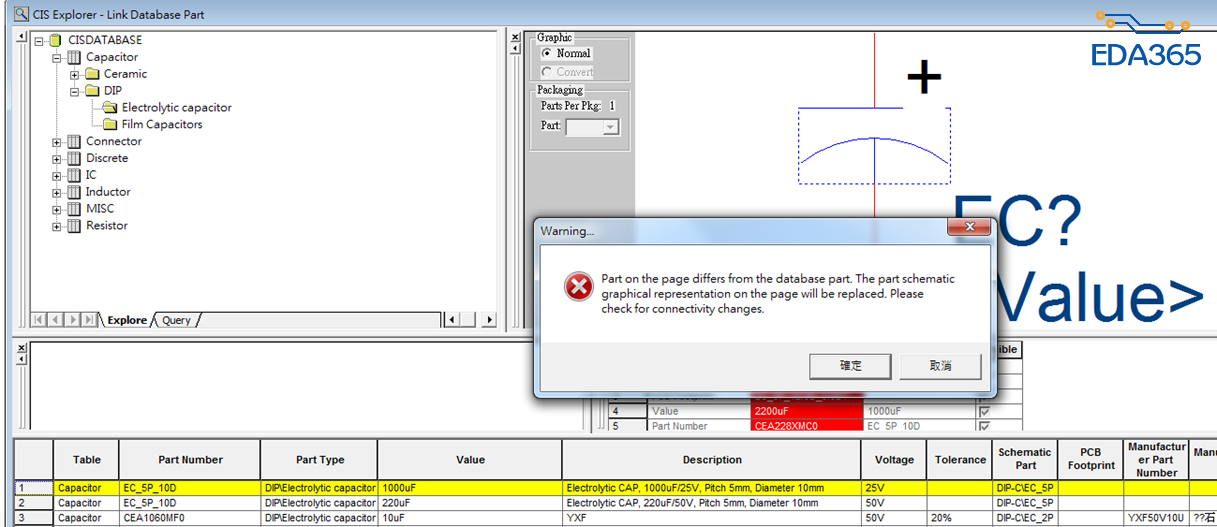Click the Tolerance column header
The height and width of the screenshot is (527, 1217).
coord(960,460)
